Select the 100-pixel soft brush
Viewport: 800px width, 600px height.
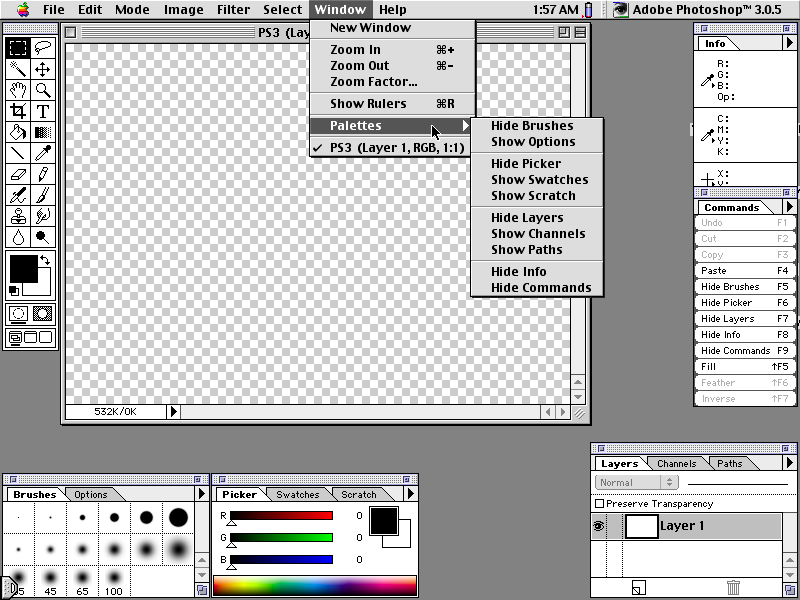tap(114, 581)
